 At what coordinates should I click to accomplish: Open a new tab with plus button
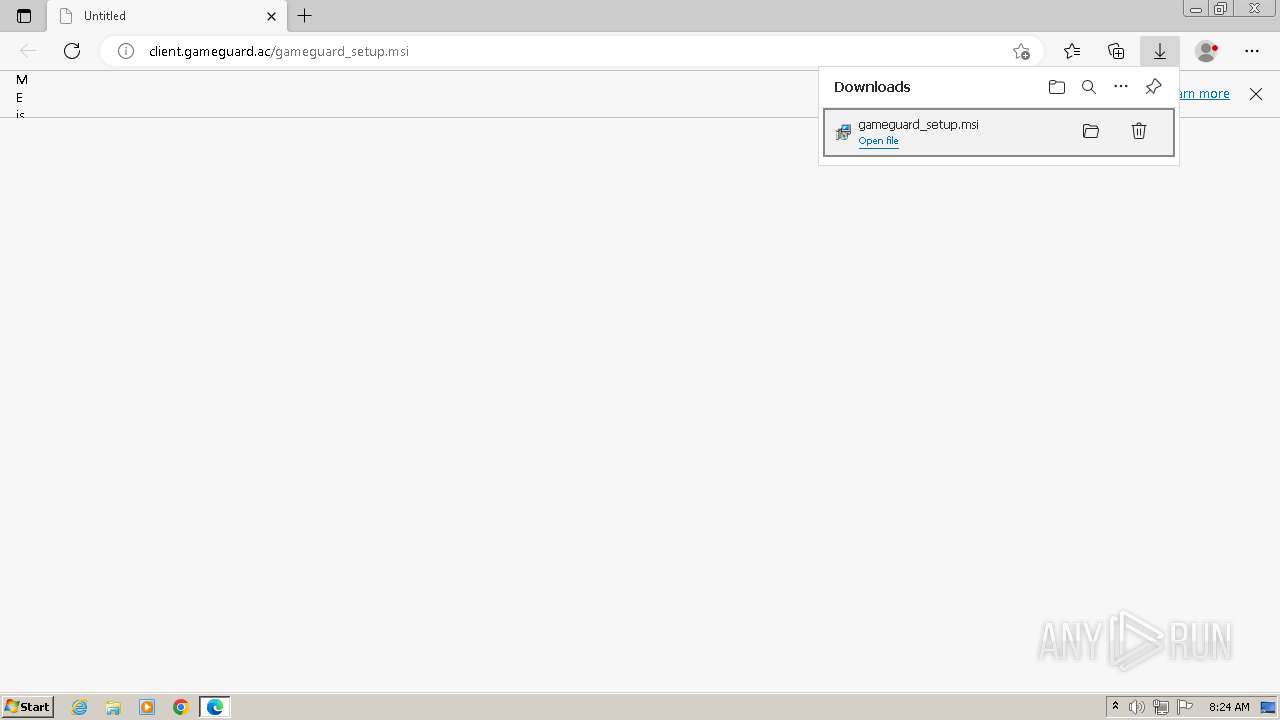click(305, 16)
